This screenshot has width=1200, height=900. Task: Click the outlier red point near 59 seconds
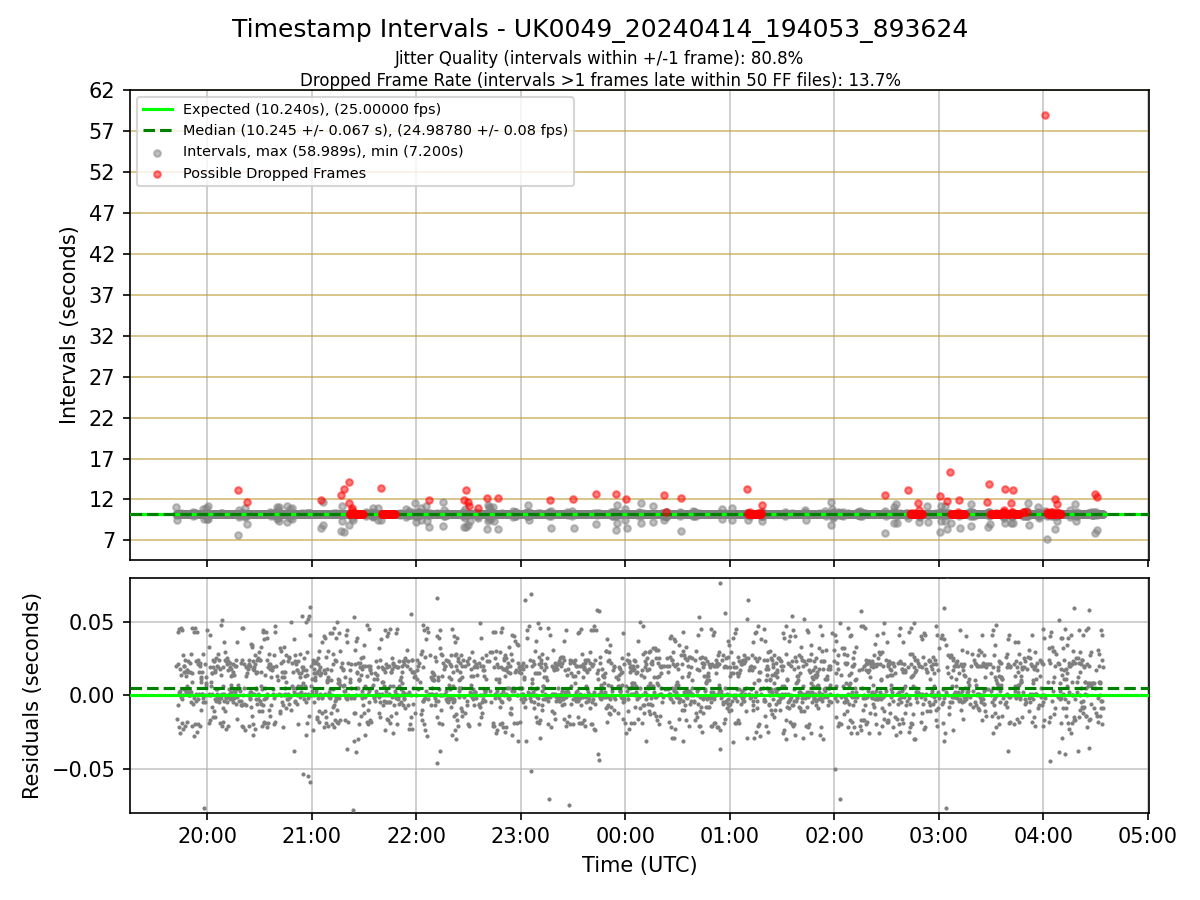[x=1045, y=115]
